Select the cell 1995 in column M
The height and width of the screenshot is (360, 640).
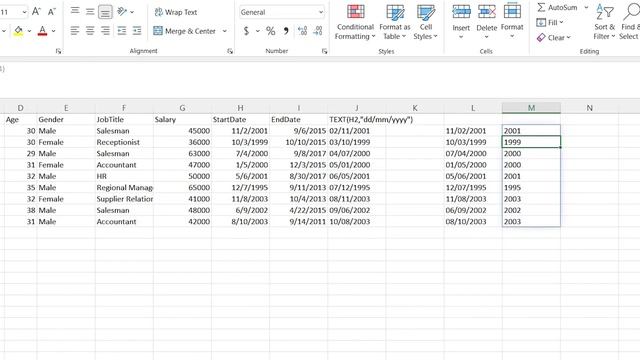point(531,188)
